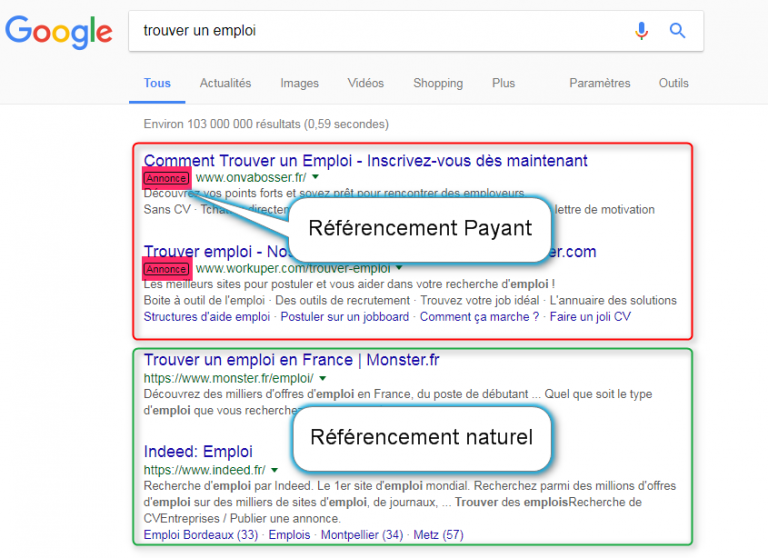Expand arrow next to monster.fr URL

coord(323,378)
